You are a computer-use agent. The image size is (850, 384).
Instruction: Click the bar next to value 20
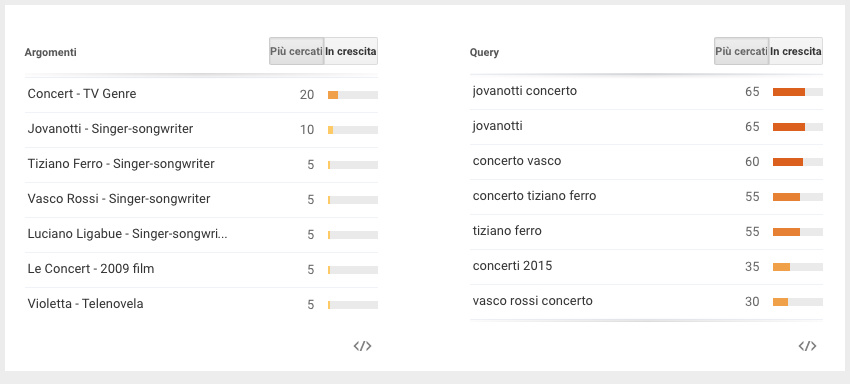point(353,95)
